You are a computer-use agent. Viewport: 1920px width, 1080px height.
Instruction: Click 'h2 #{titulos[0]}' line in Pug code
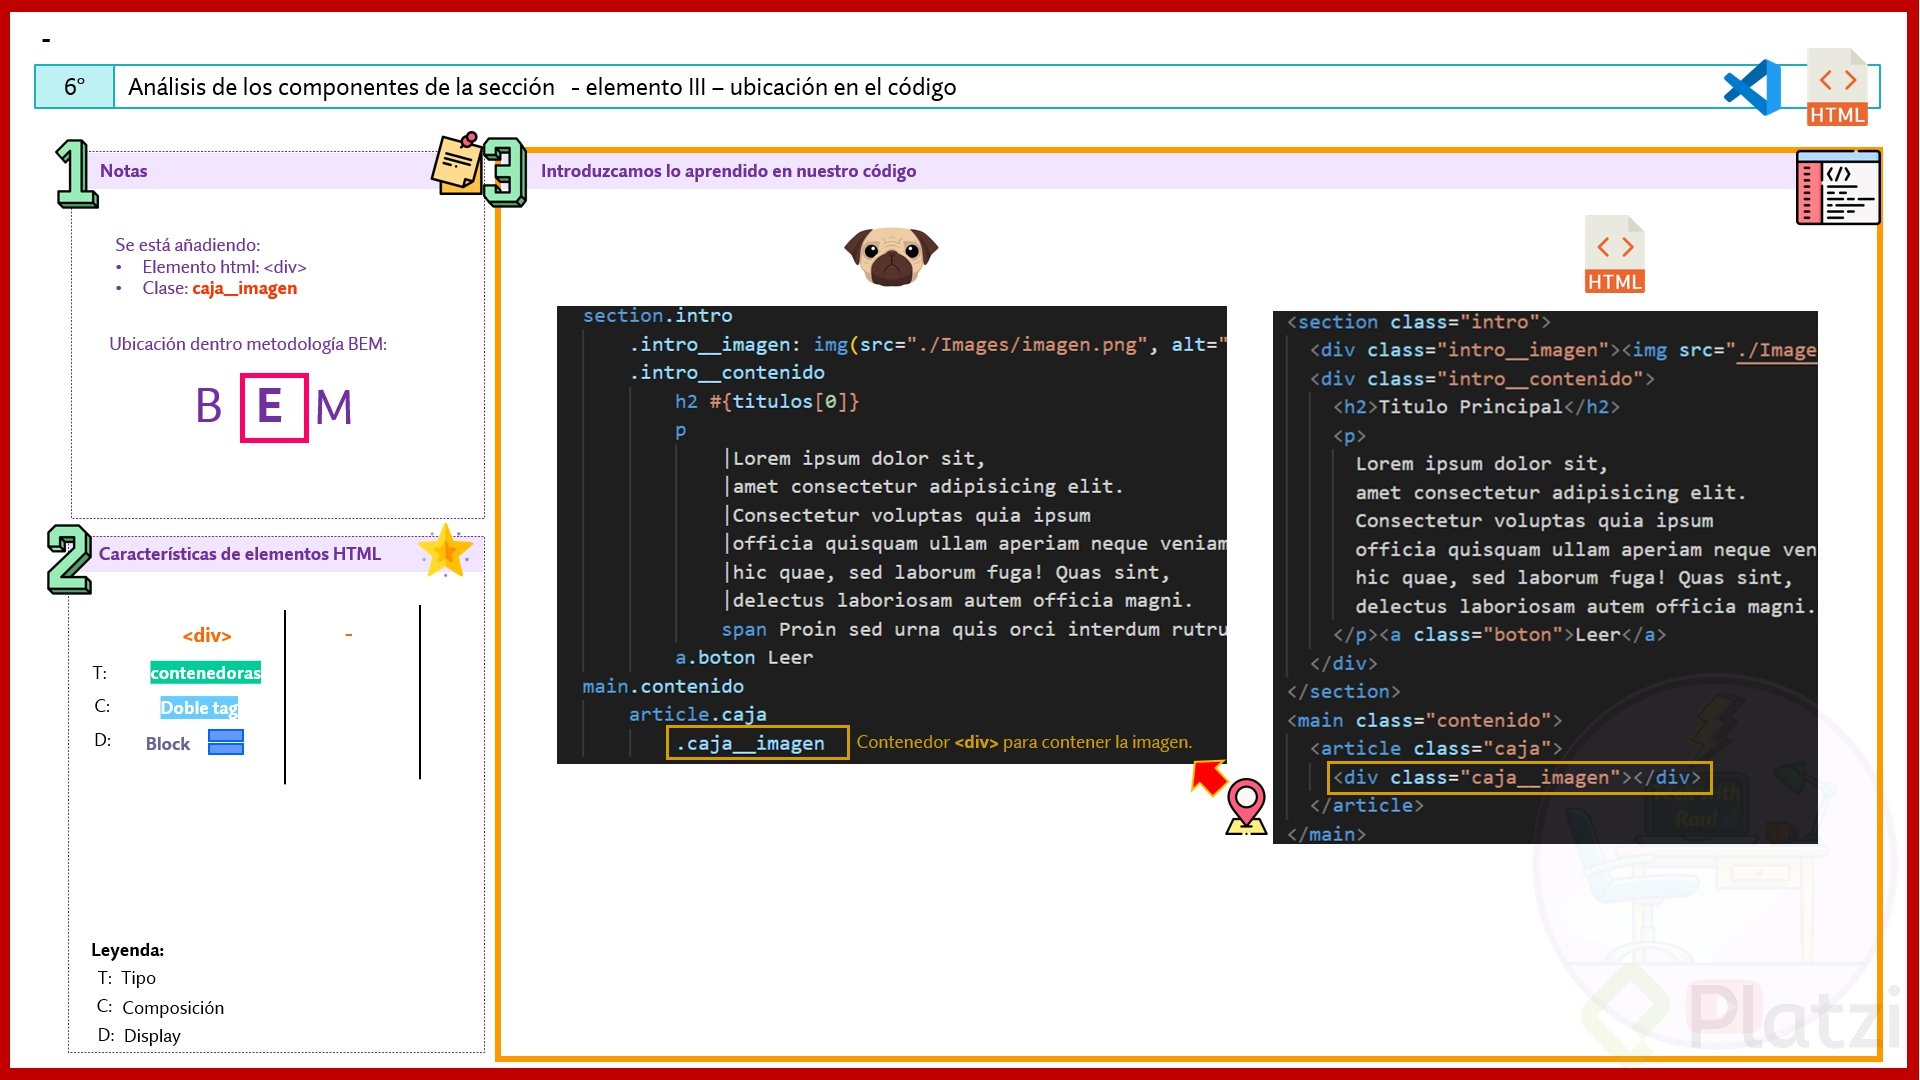coord(767,402)
